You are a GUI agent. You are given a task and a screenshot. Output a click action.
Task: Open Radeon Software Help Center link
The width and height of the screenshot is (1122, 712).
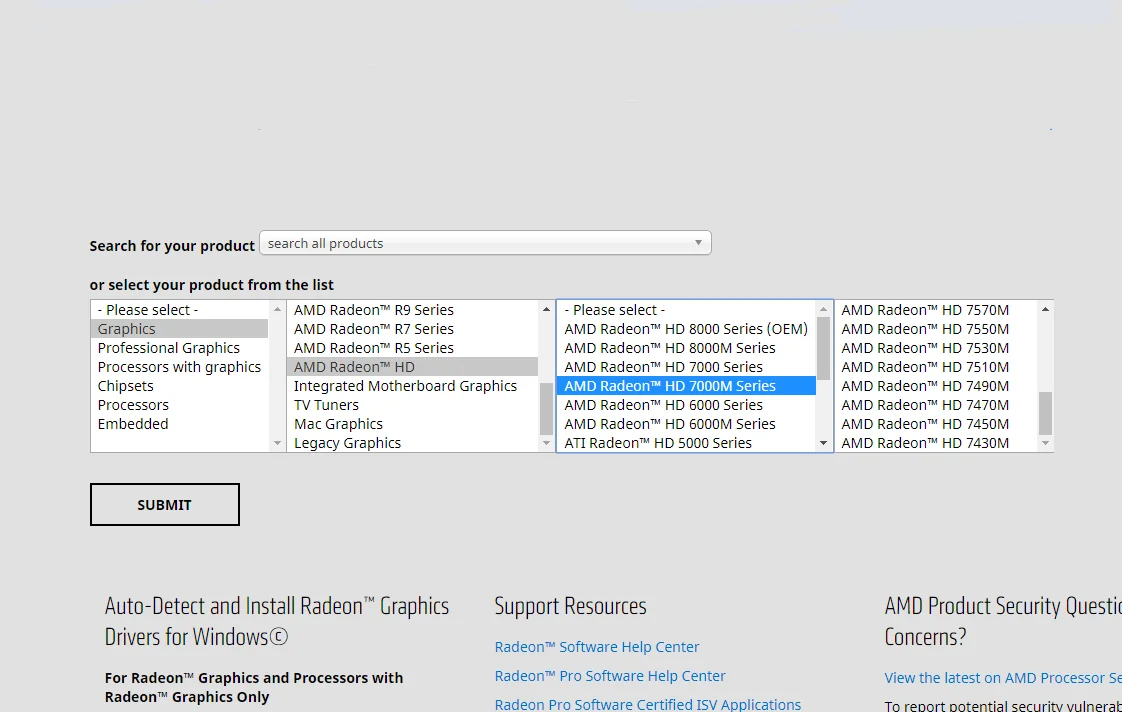click(x=597, y=647)
